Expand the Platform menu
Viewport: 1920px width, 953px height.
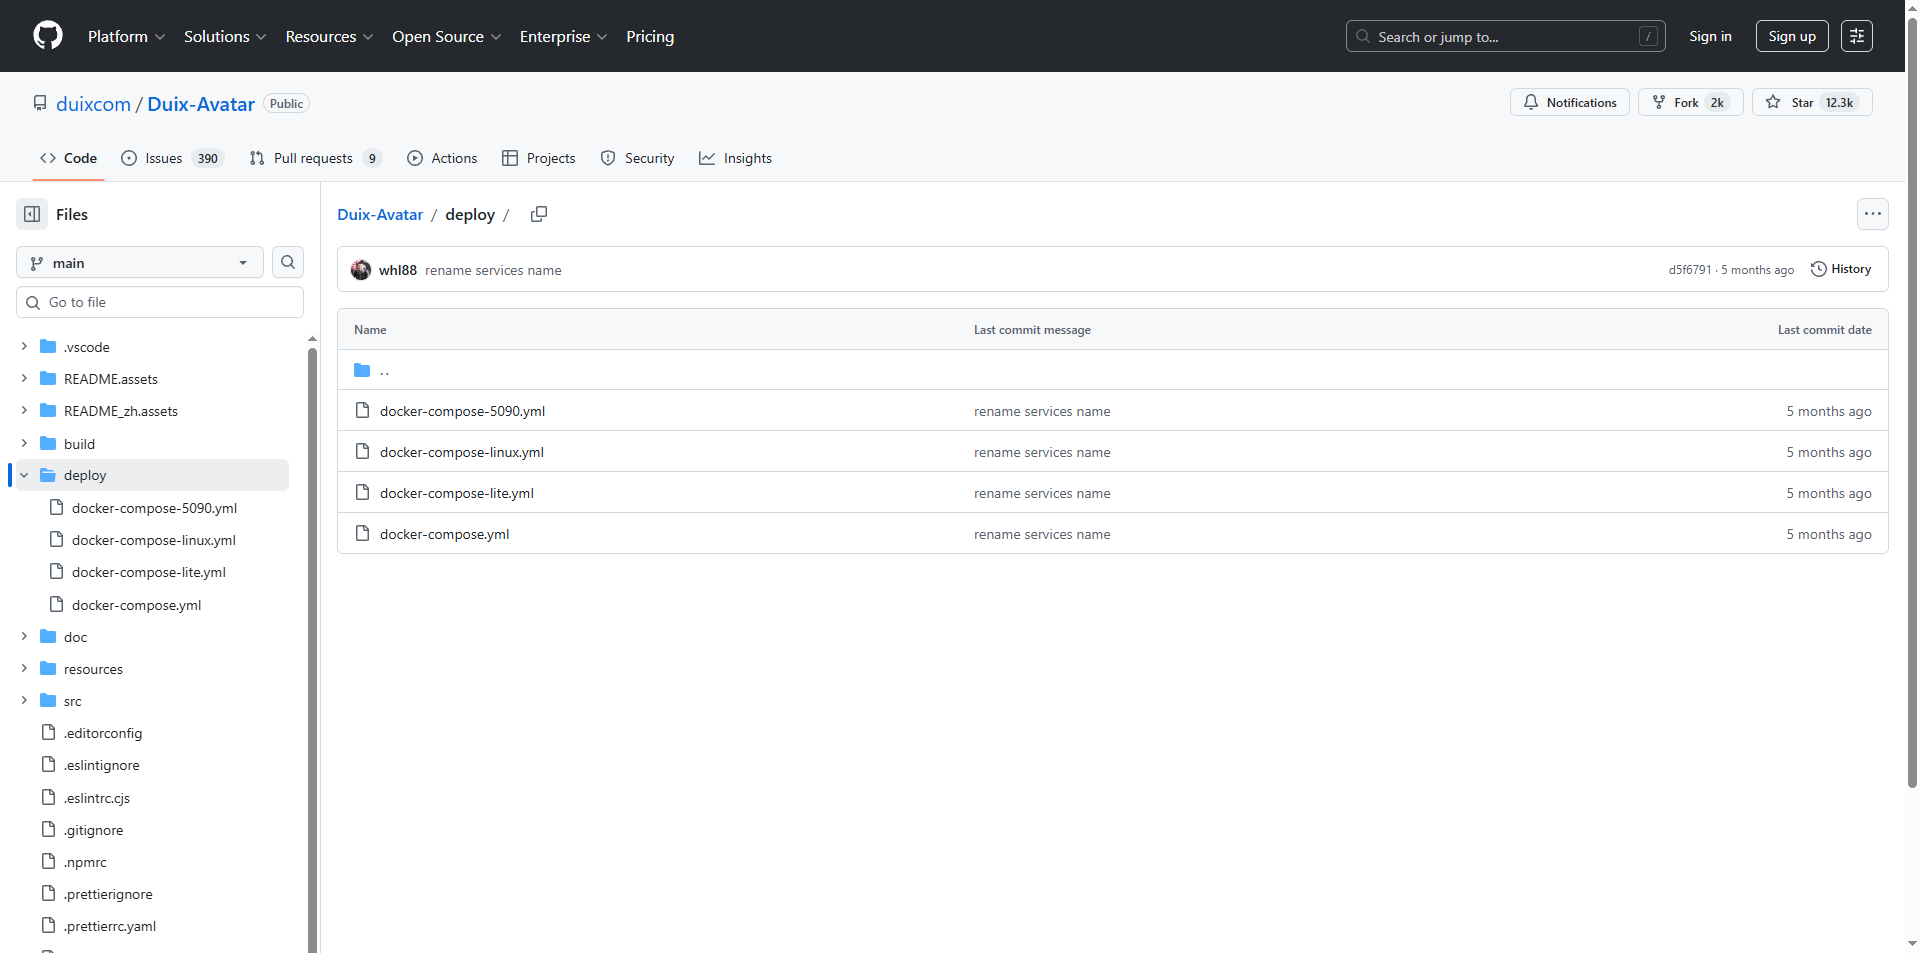tap(126, 36)
